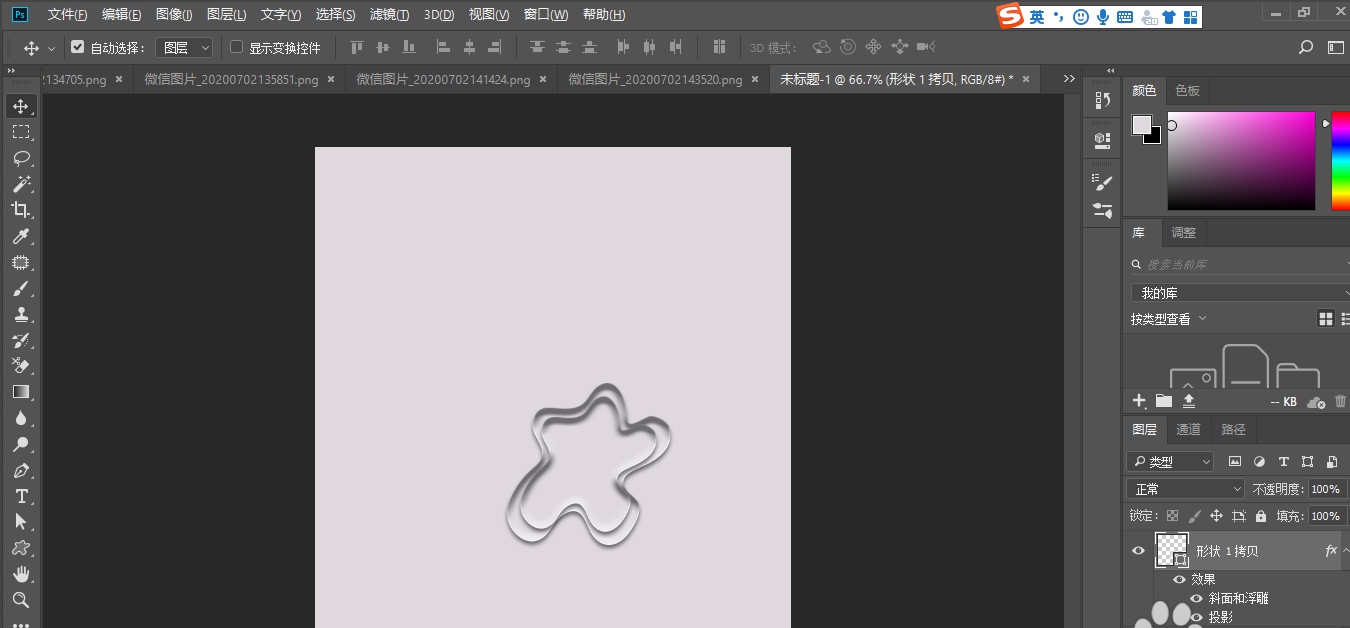
Task: Toggle visibility of 斜面和浮雕 effect
Action: (x=1196, y=598)
